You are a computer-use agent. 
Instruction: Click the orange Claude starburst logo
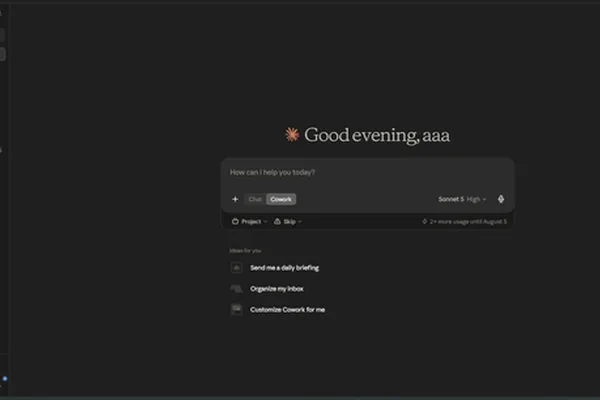(x=292, y=135)
